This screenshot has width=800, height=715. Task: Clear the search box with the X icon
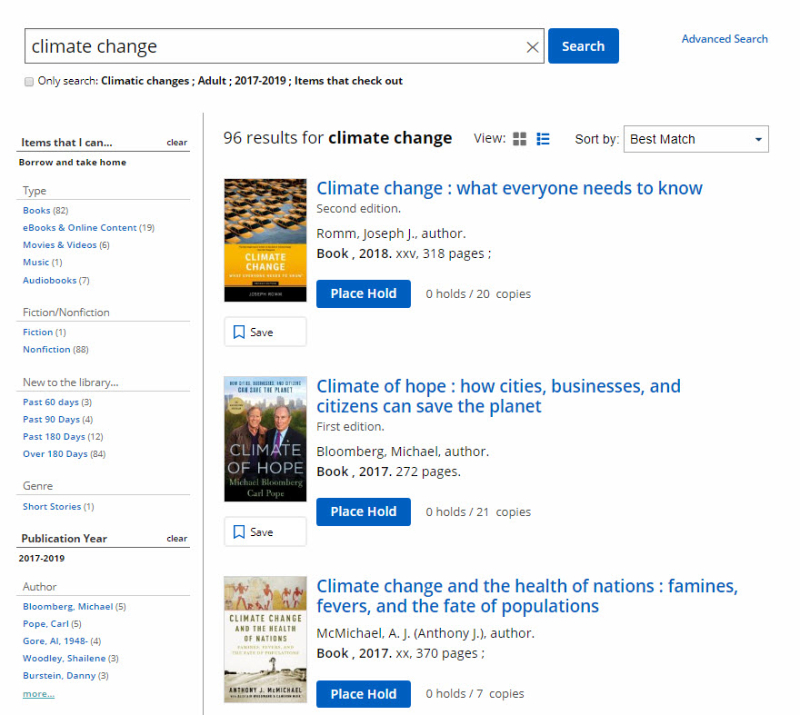533,46
